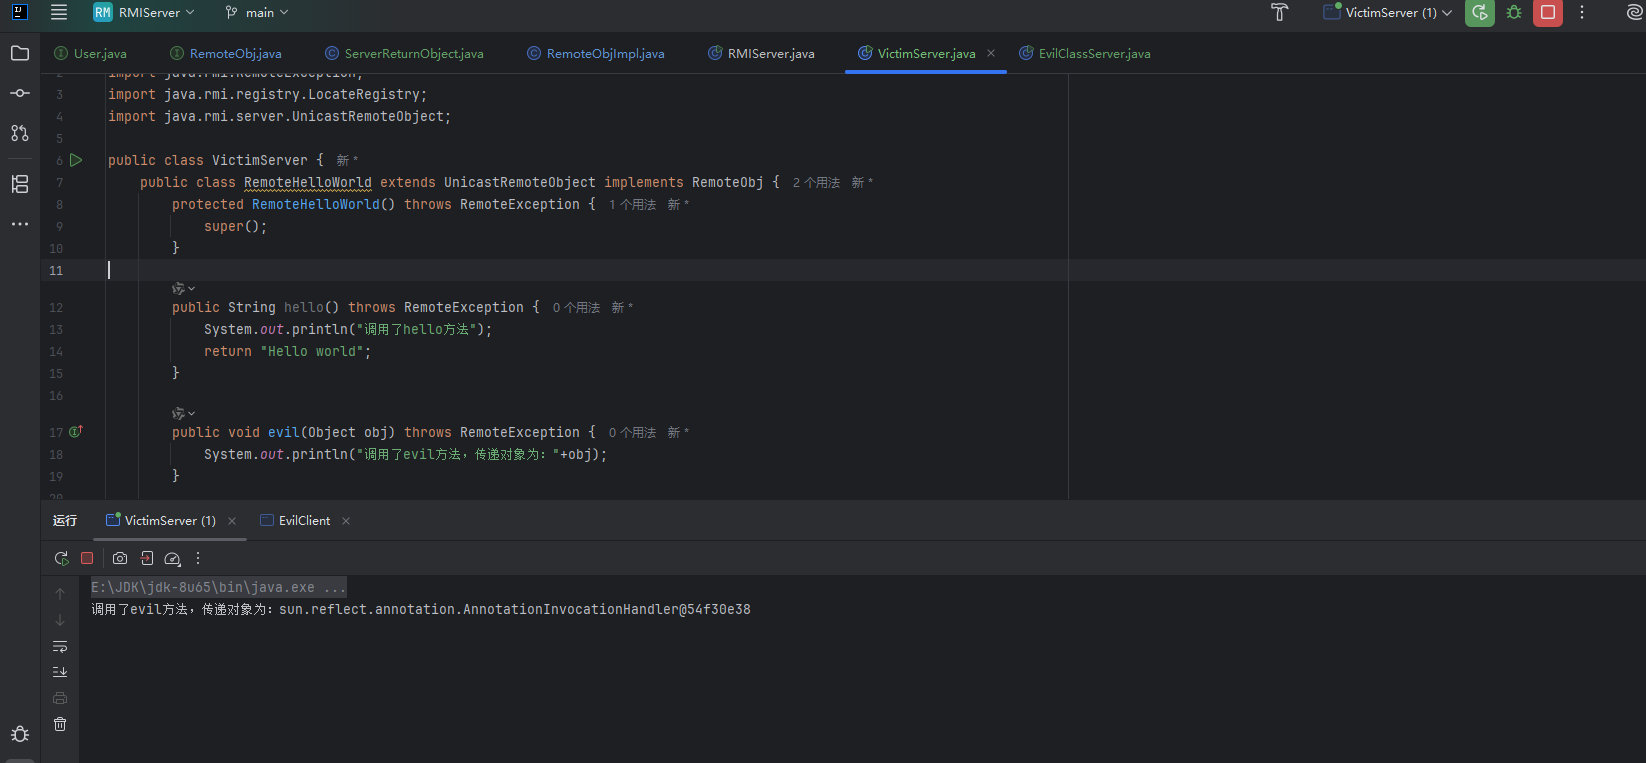Open the Project tool window folder icon

click(20, 53)
